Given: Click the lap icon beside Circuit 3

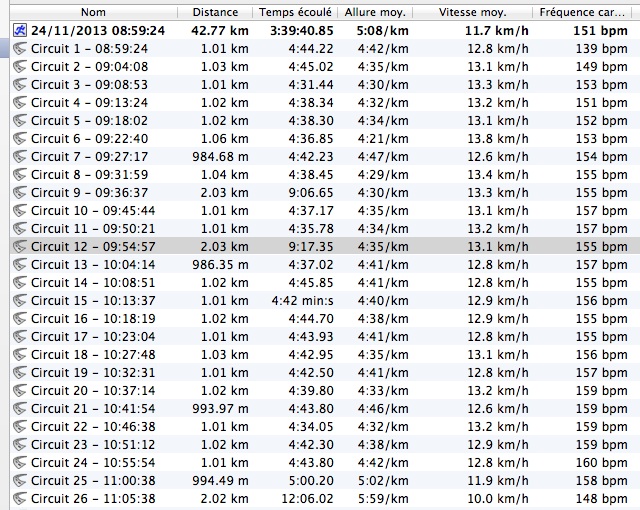Looking at the screenshot, I should coord(20,84).
